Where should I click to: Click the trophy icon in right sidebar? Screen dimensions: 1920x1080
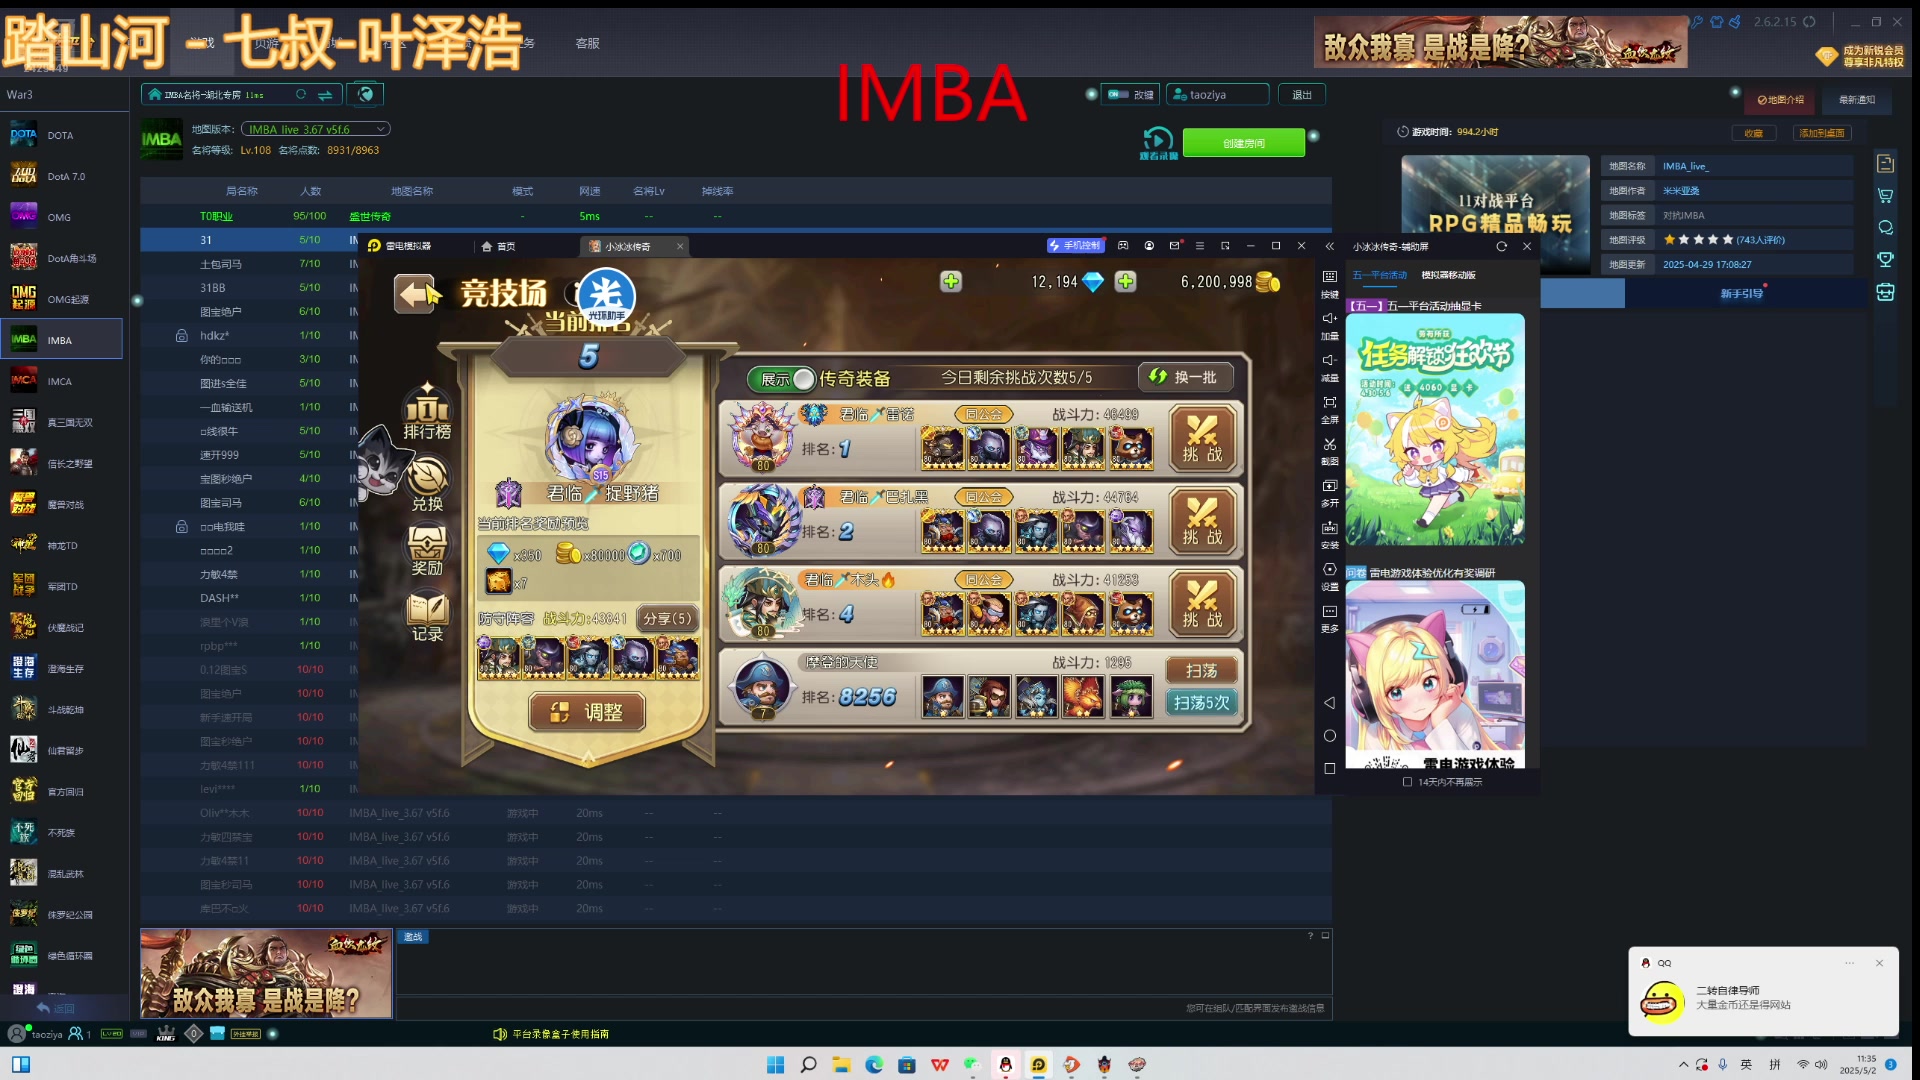[x=1885, y=260]
